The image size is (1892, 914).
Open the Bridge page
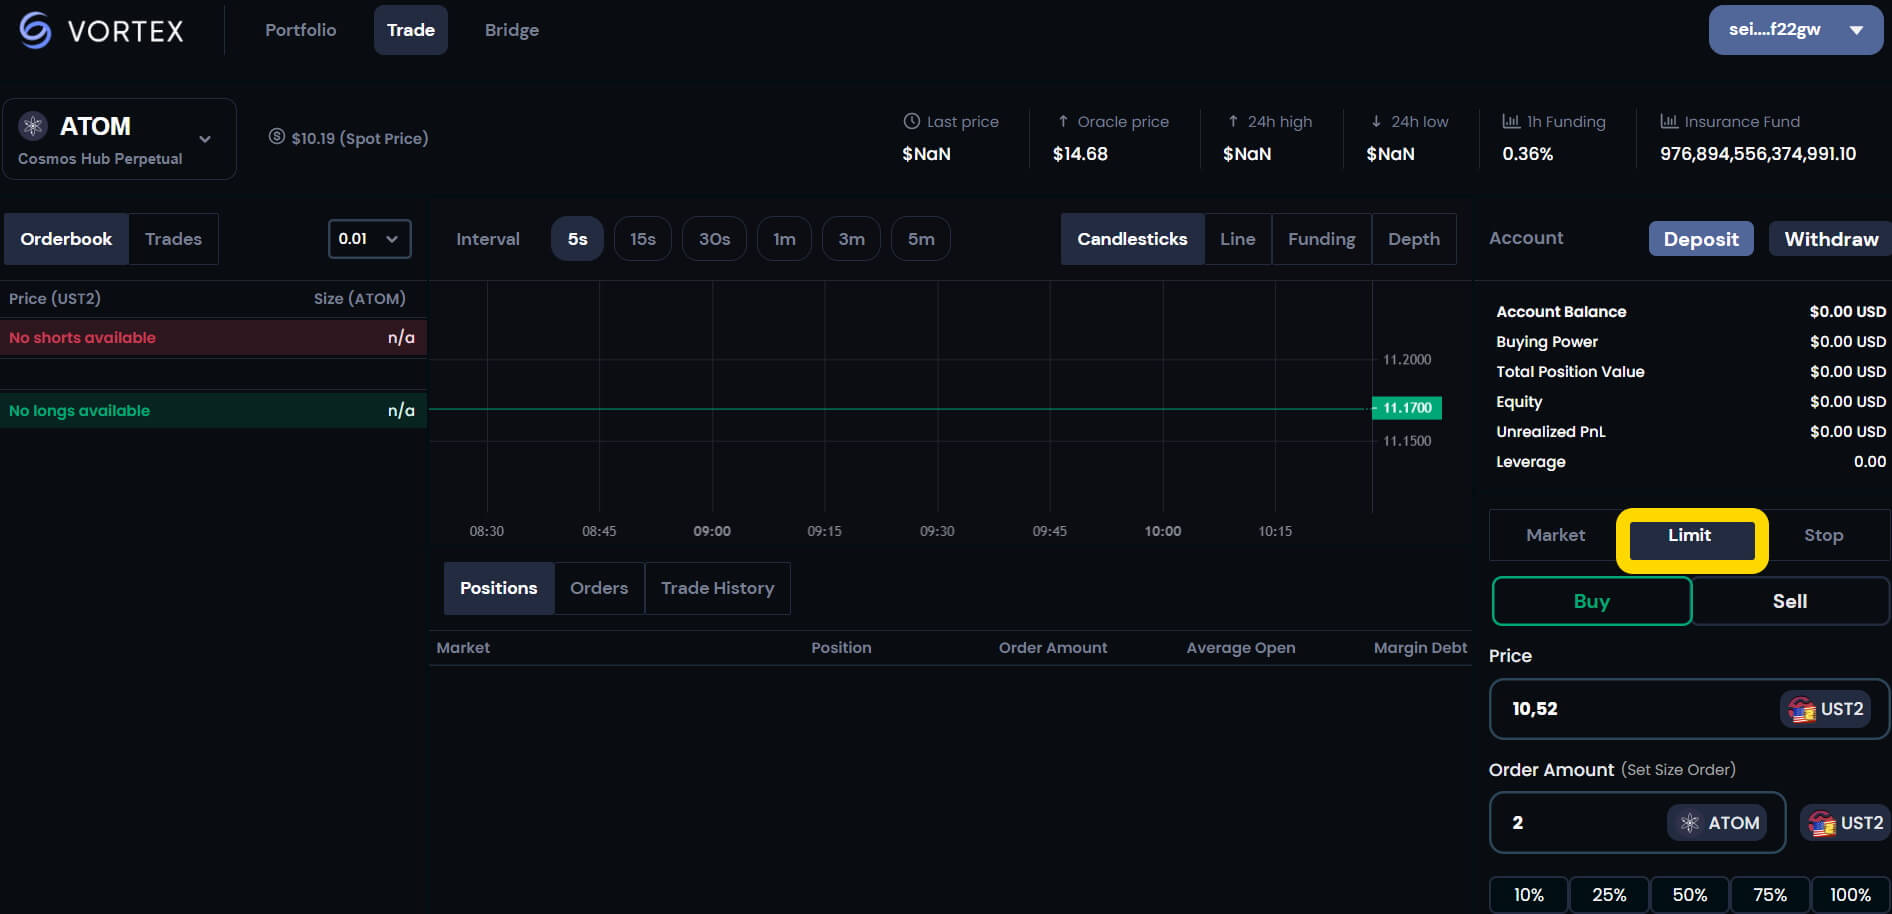point(512,30)
